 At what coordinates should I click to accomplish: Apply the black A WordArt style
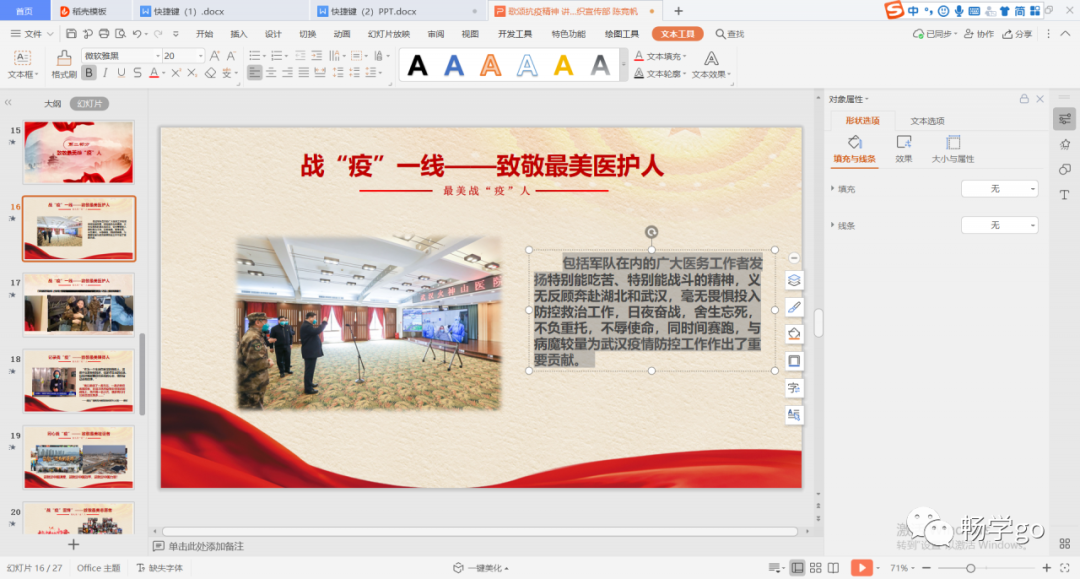pos(417,65)
